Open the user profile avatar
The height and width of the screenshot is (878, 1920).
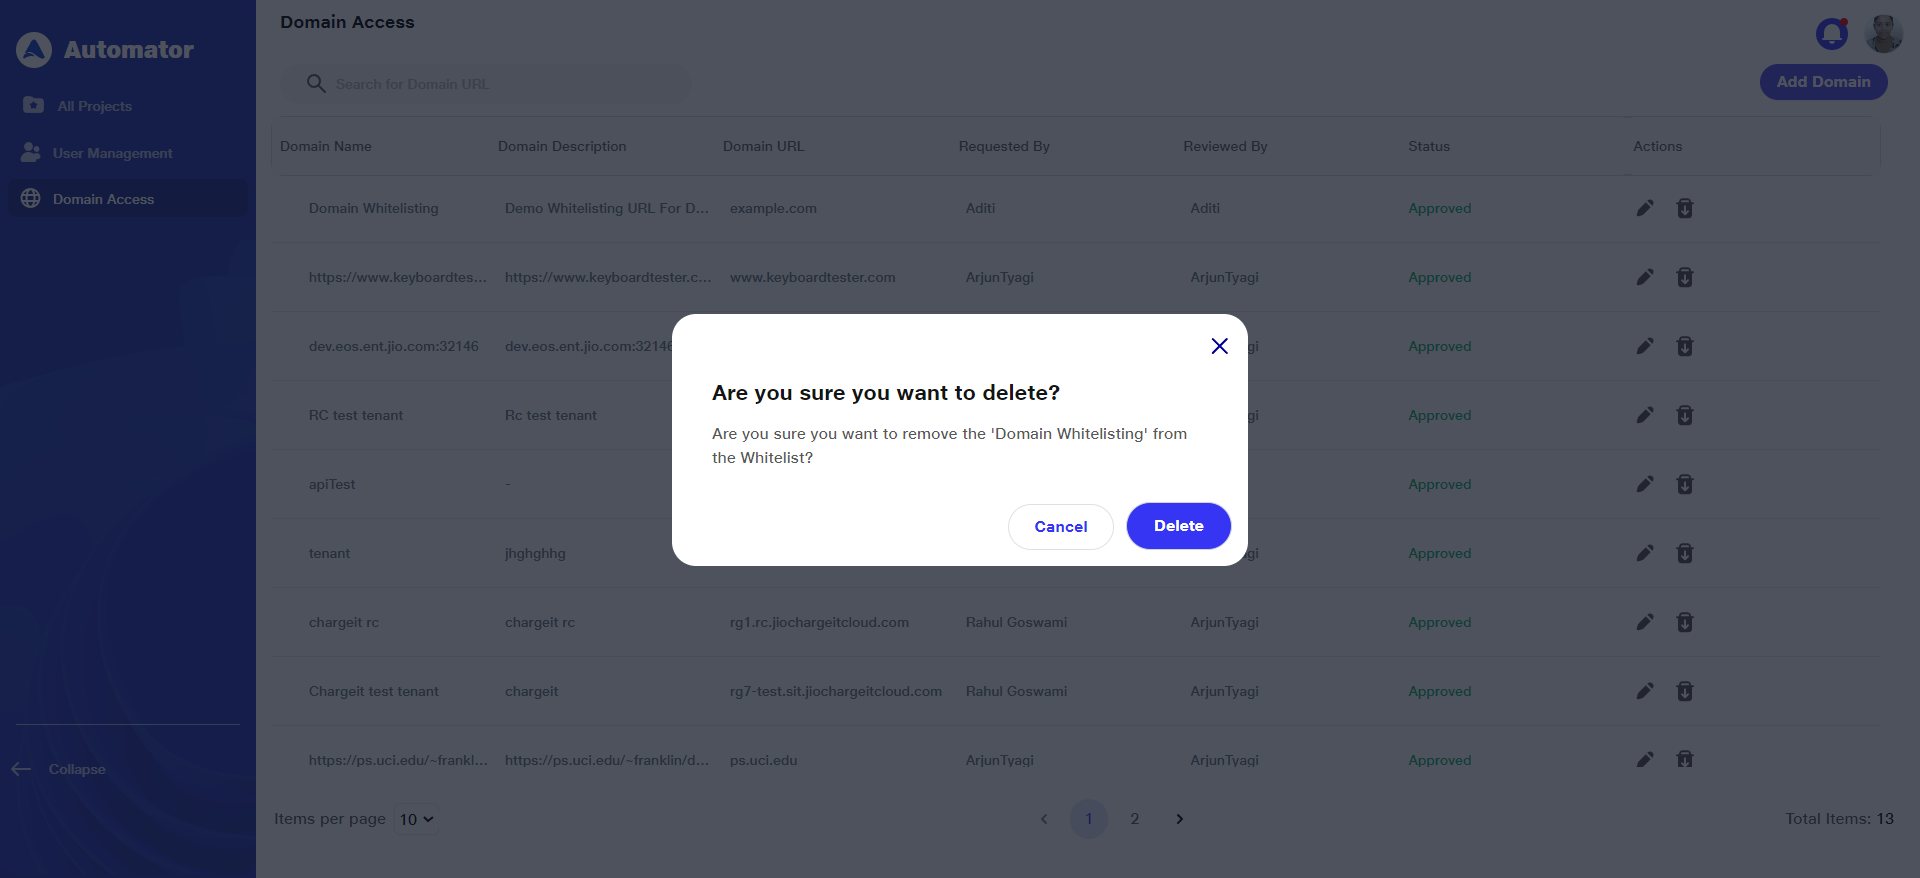click(x=1883, y=34)
